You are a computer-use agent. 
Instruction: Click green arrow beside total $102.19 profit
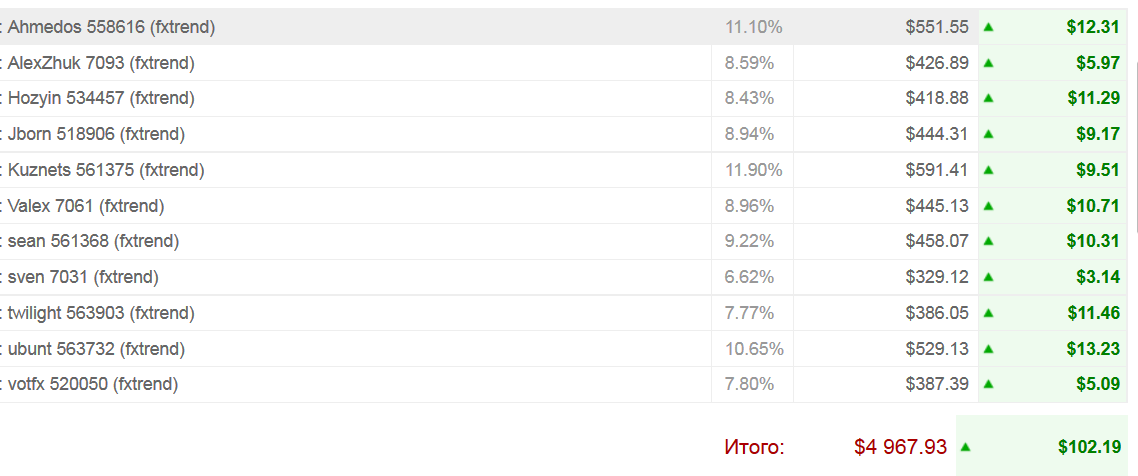(967, 447)
